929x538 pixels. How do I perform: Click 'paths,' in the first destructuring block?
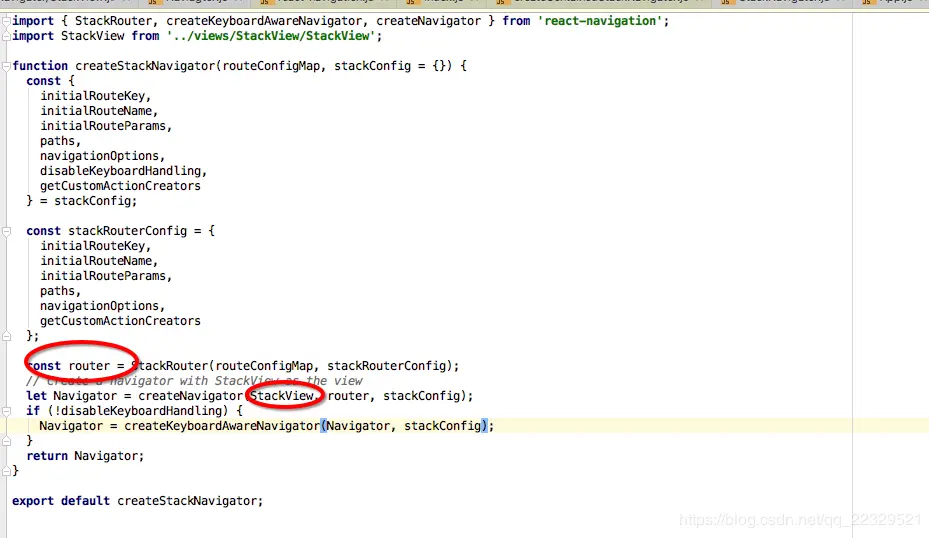click(x=60, y=141)
